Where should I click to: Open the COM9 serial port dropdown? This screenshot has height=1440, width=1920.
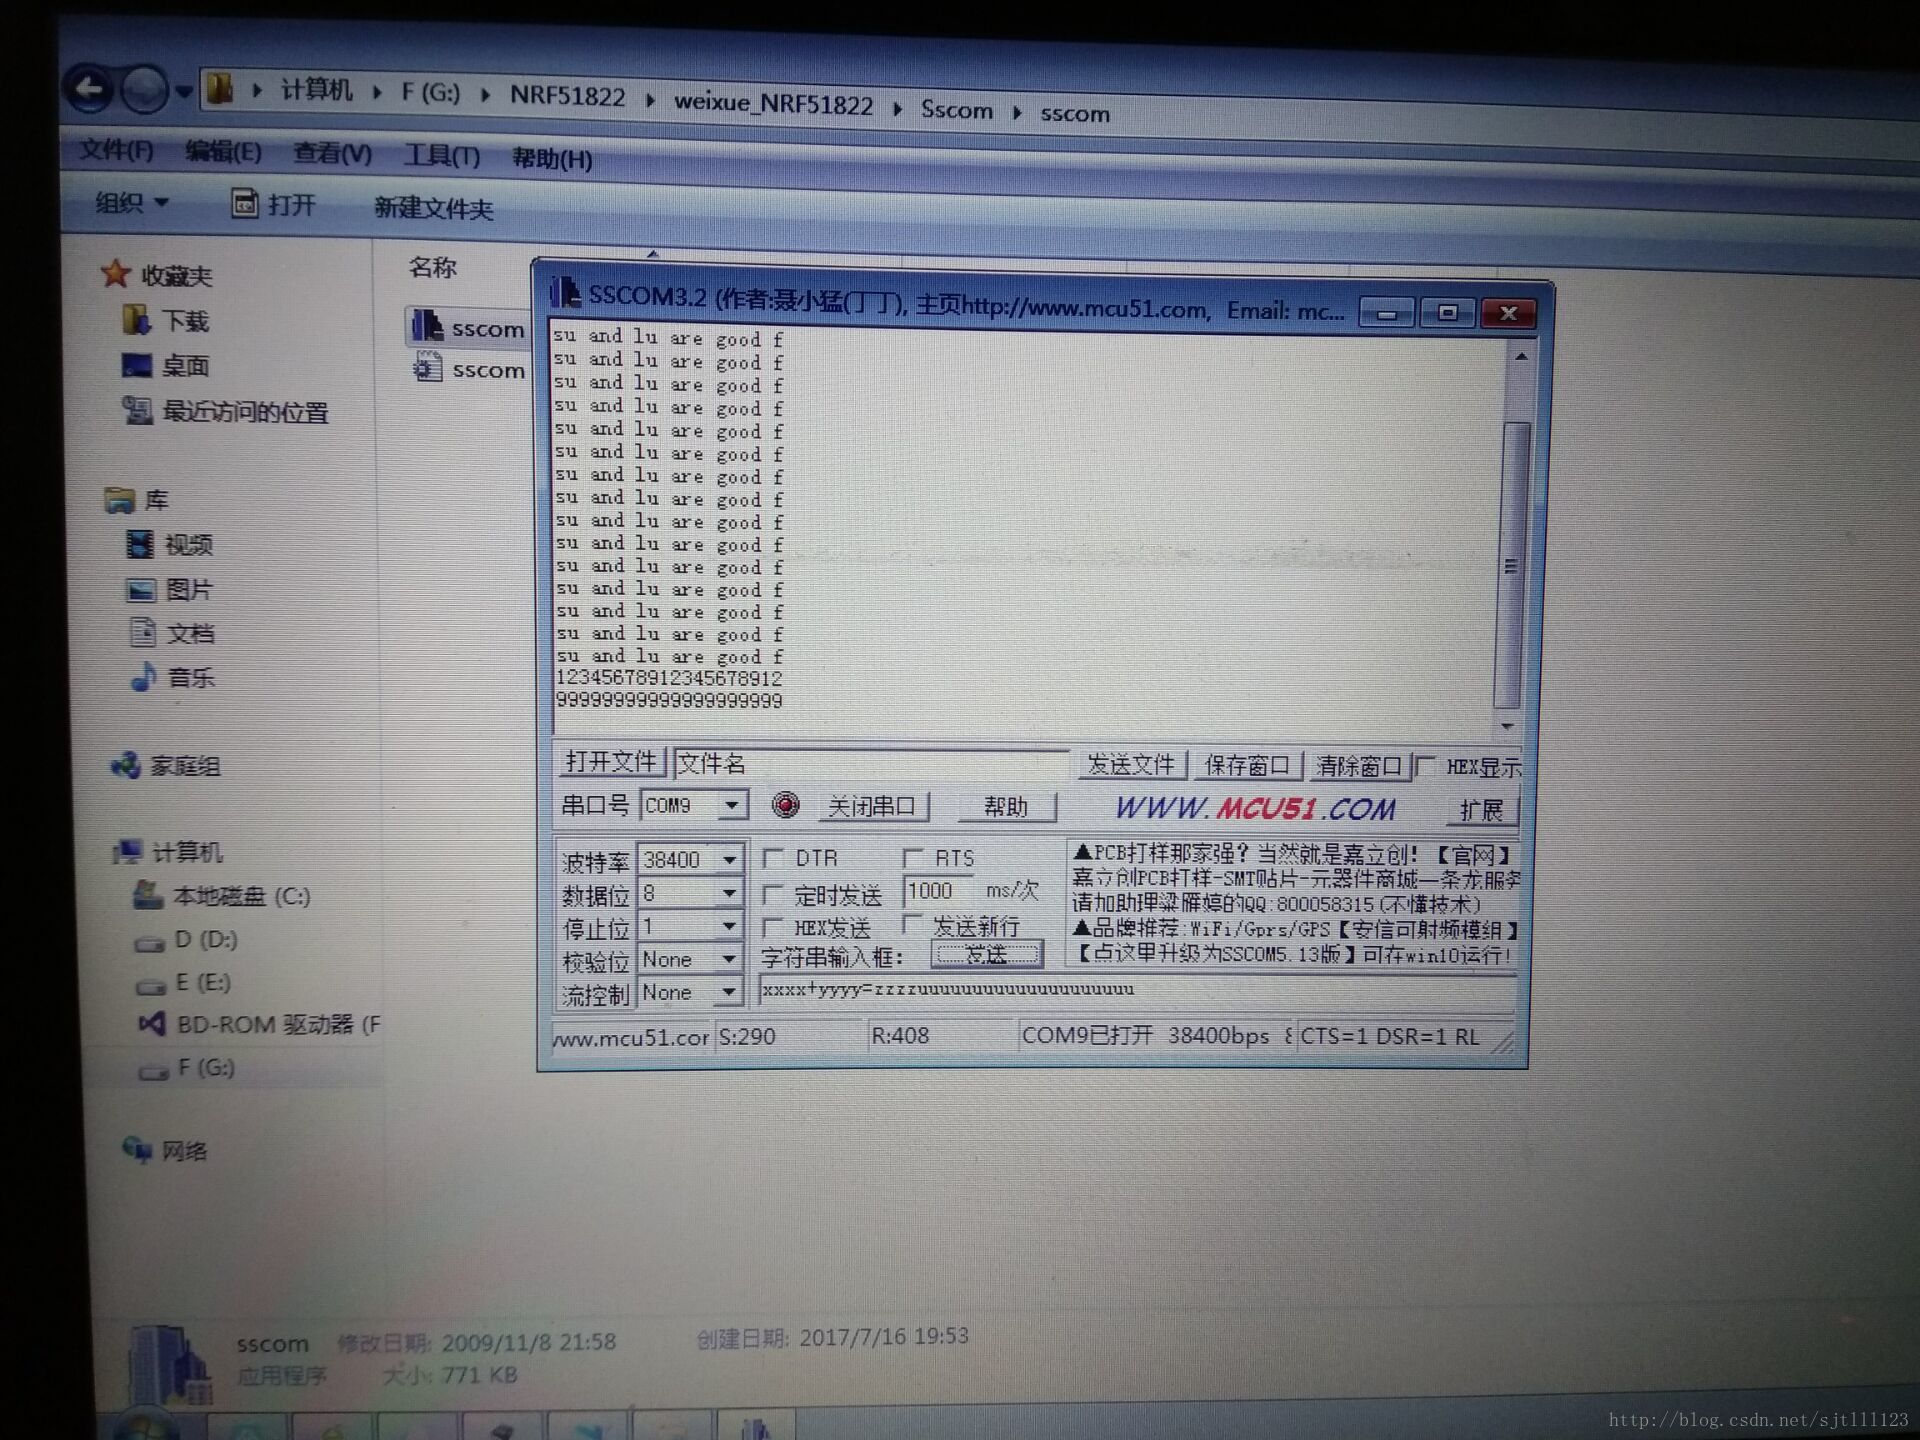[732, 805]
